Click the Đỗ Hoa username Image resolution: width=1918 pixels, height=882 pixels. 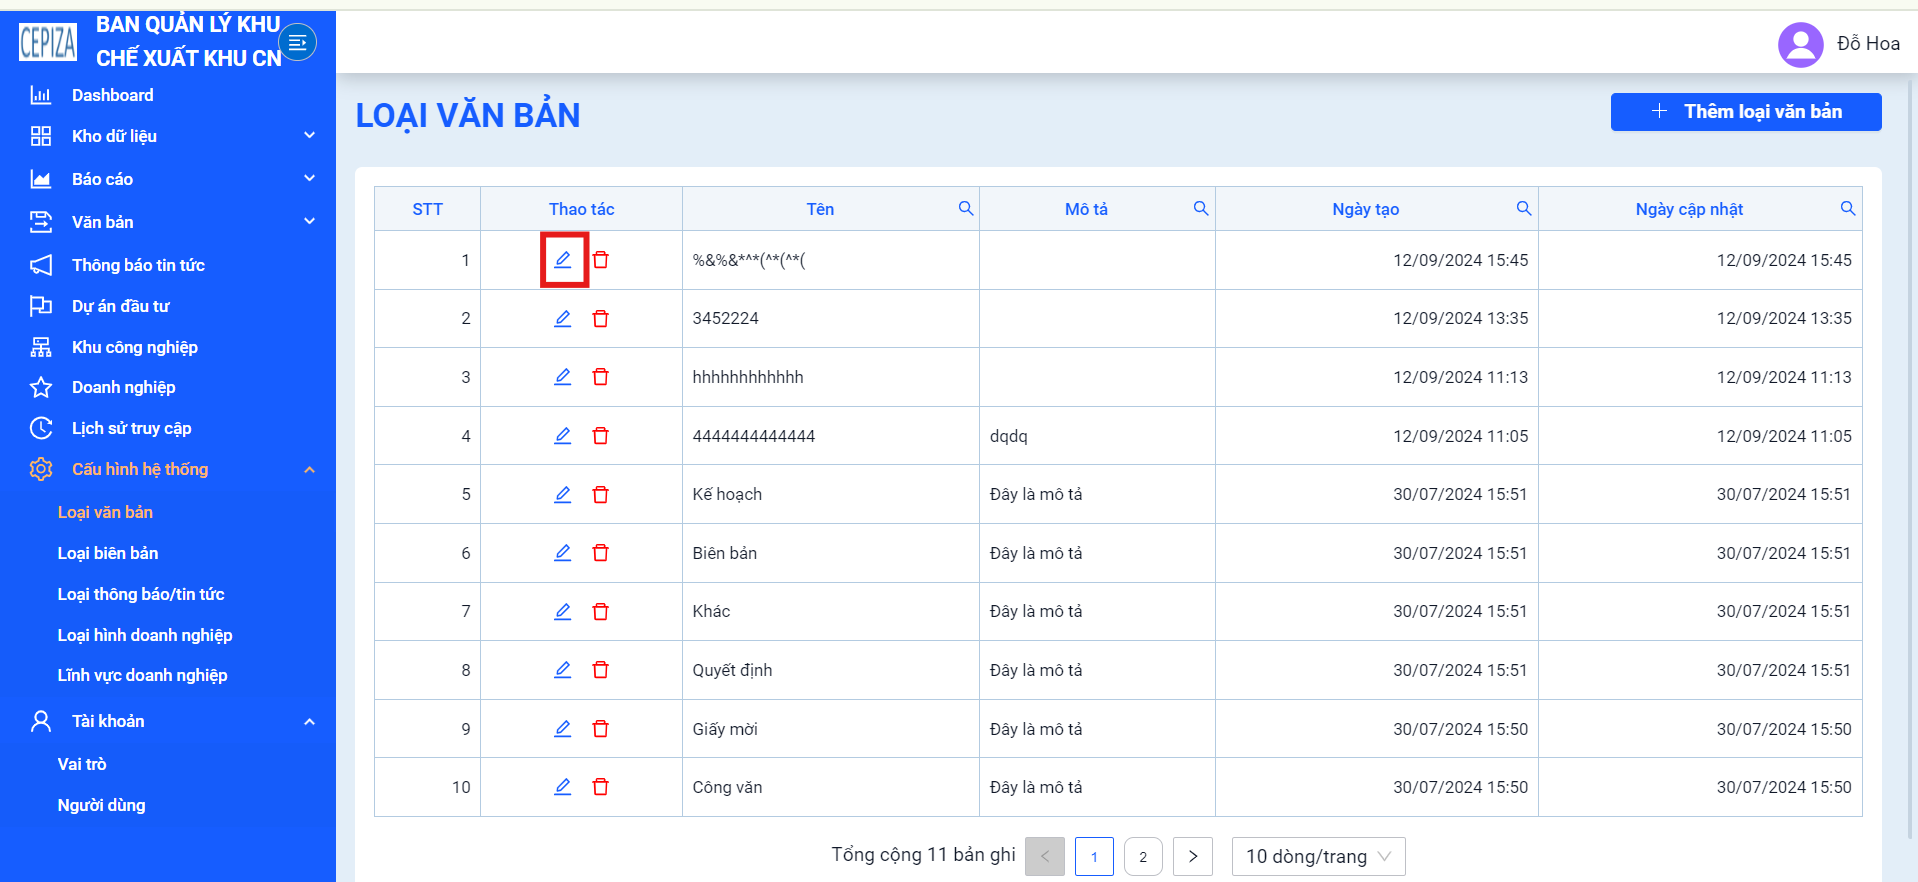[1868, 43]
